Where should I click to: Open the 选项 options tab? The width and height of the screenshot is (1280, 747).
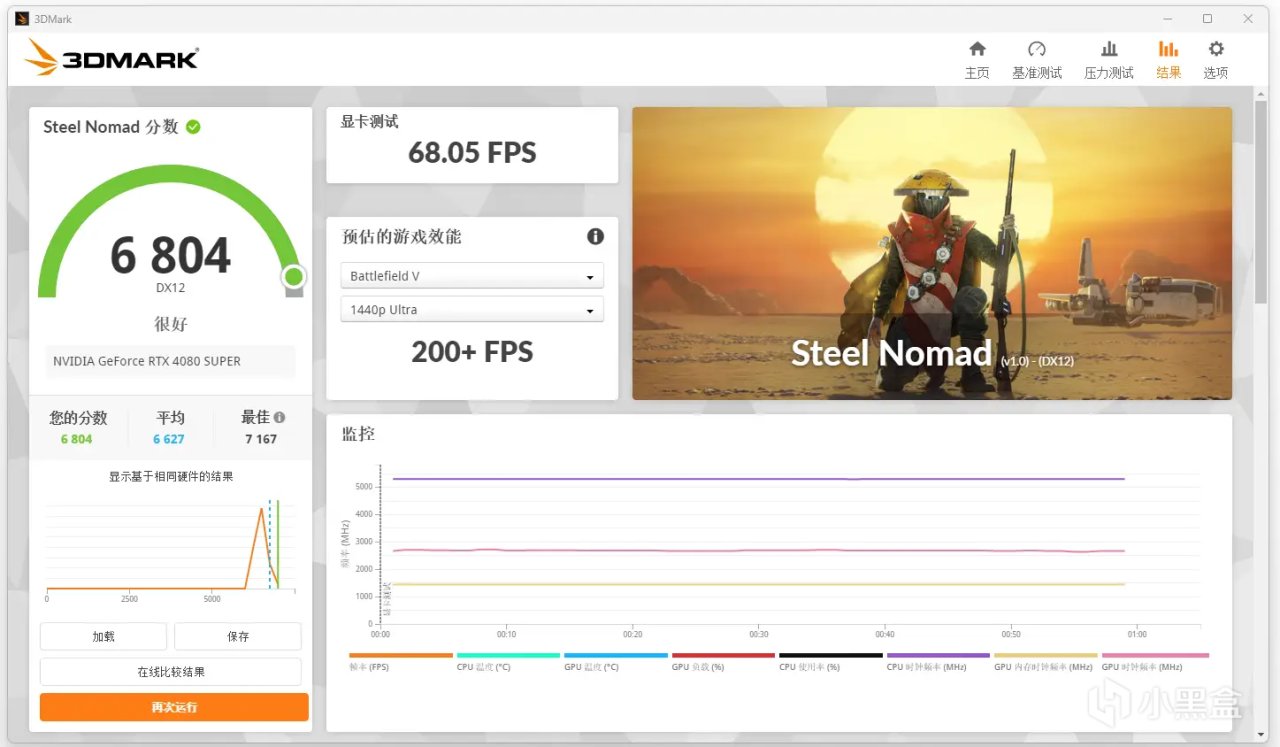[1216, 60]
